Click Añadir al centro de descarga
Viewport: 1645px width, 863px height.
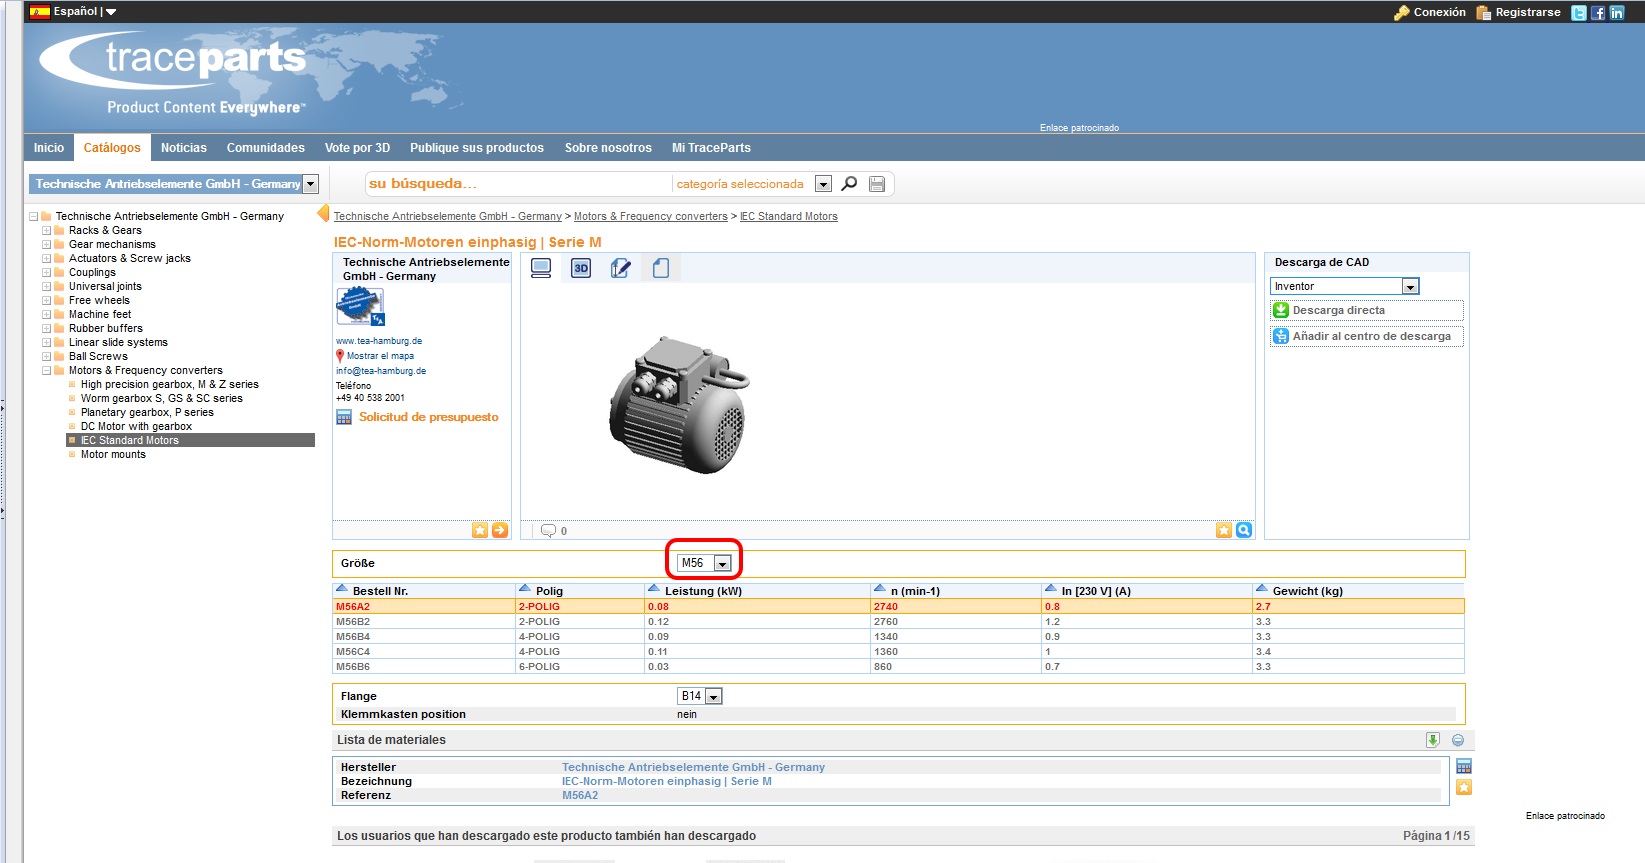[x=1367, y=336]
